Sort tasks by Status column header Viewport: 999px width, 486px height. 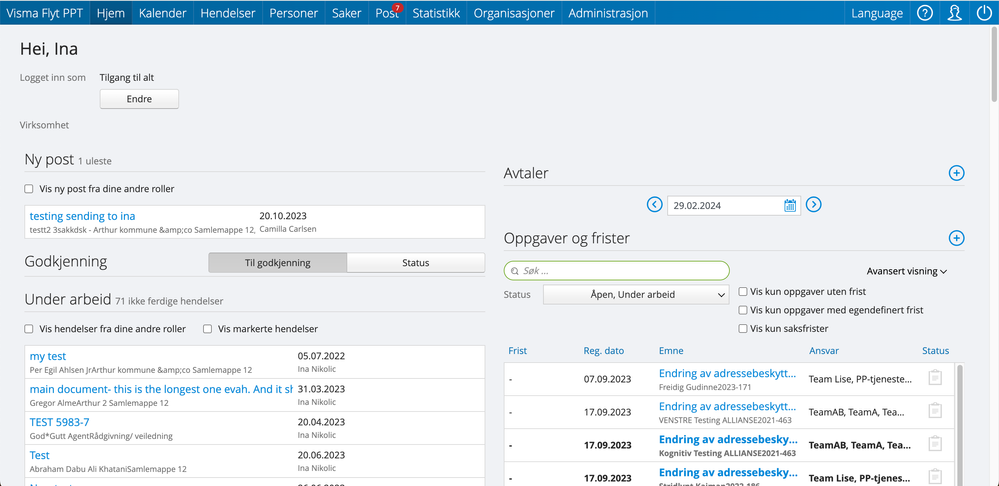click(935, 350)
